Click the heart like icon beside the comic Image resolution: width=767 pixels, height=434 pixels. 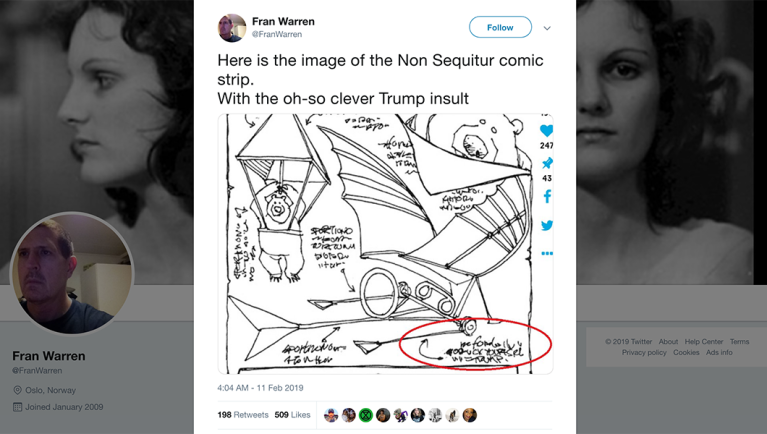[x=546, y=131]
